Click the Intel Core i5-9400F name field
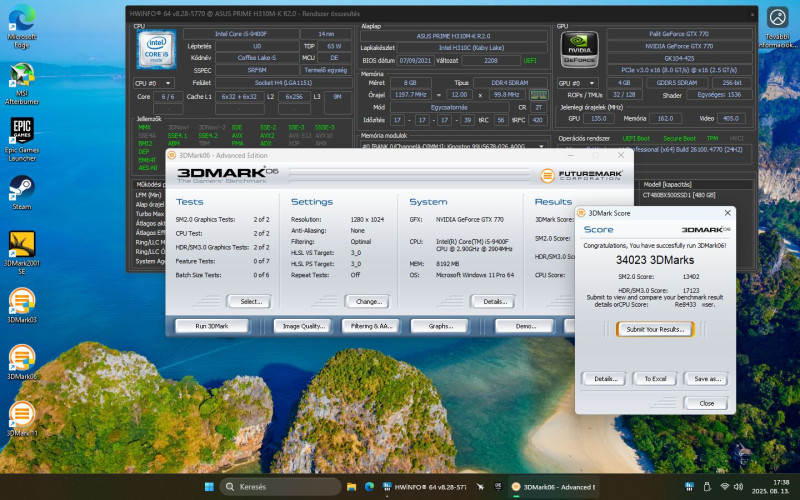Viewport: 800px width, 500px height. [x=241, y=34]
